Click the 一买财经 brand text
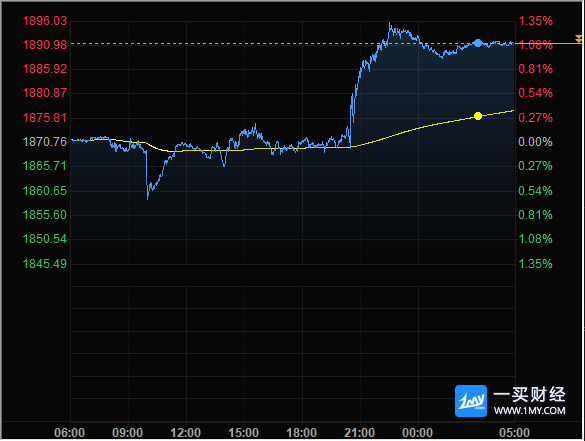 click(529, 395)
